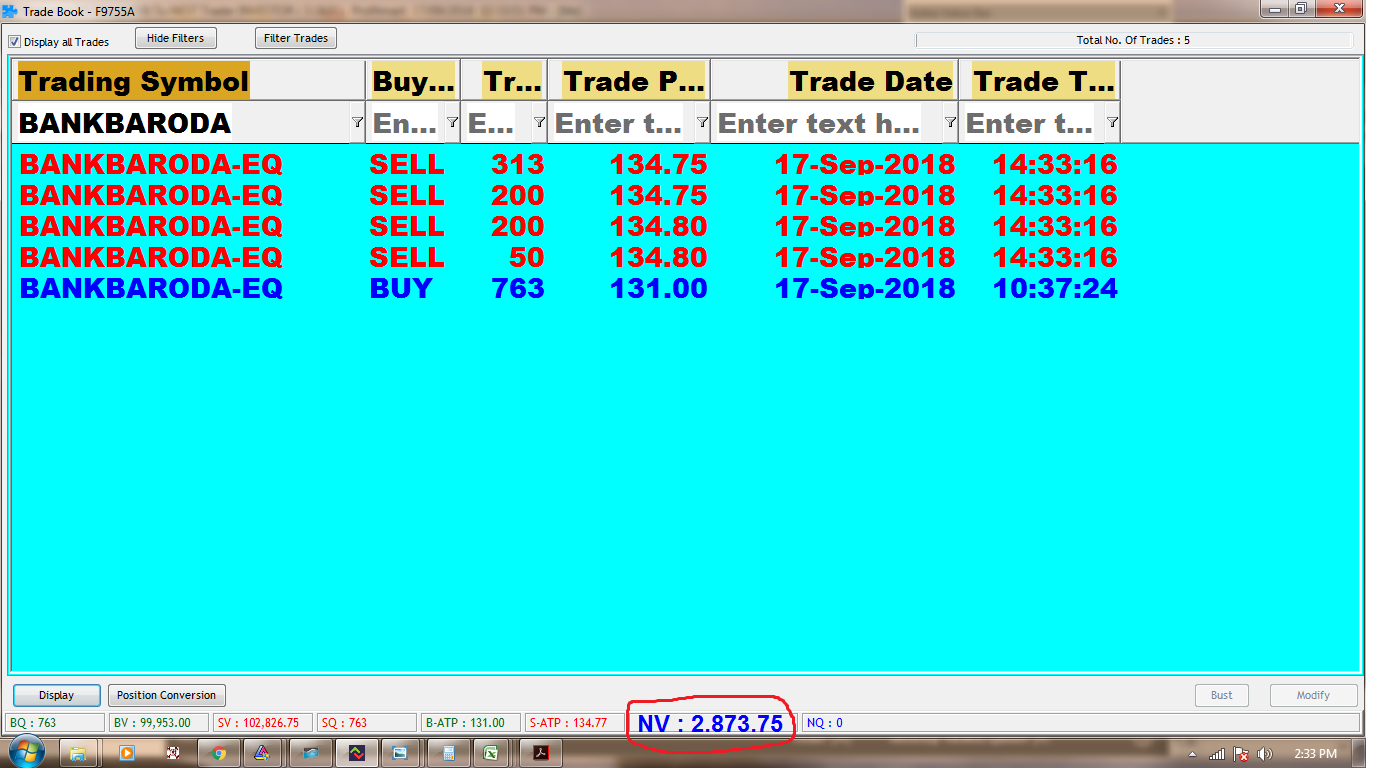Select the BUY trade row symbol
This screenshot has width=1380, height=768.
(151, 288)
